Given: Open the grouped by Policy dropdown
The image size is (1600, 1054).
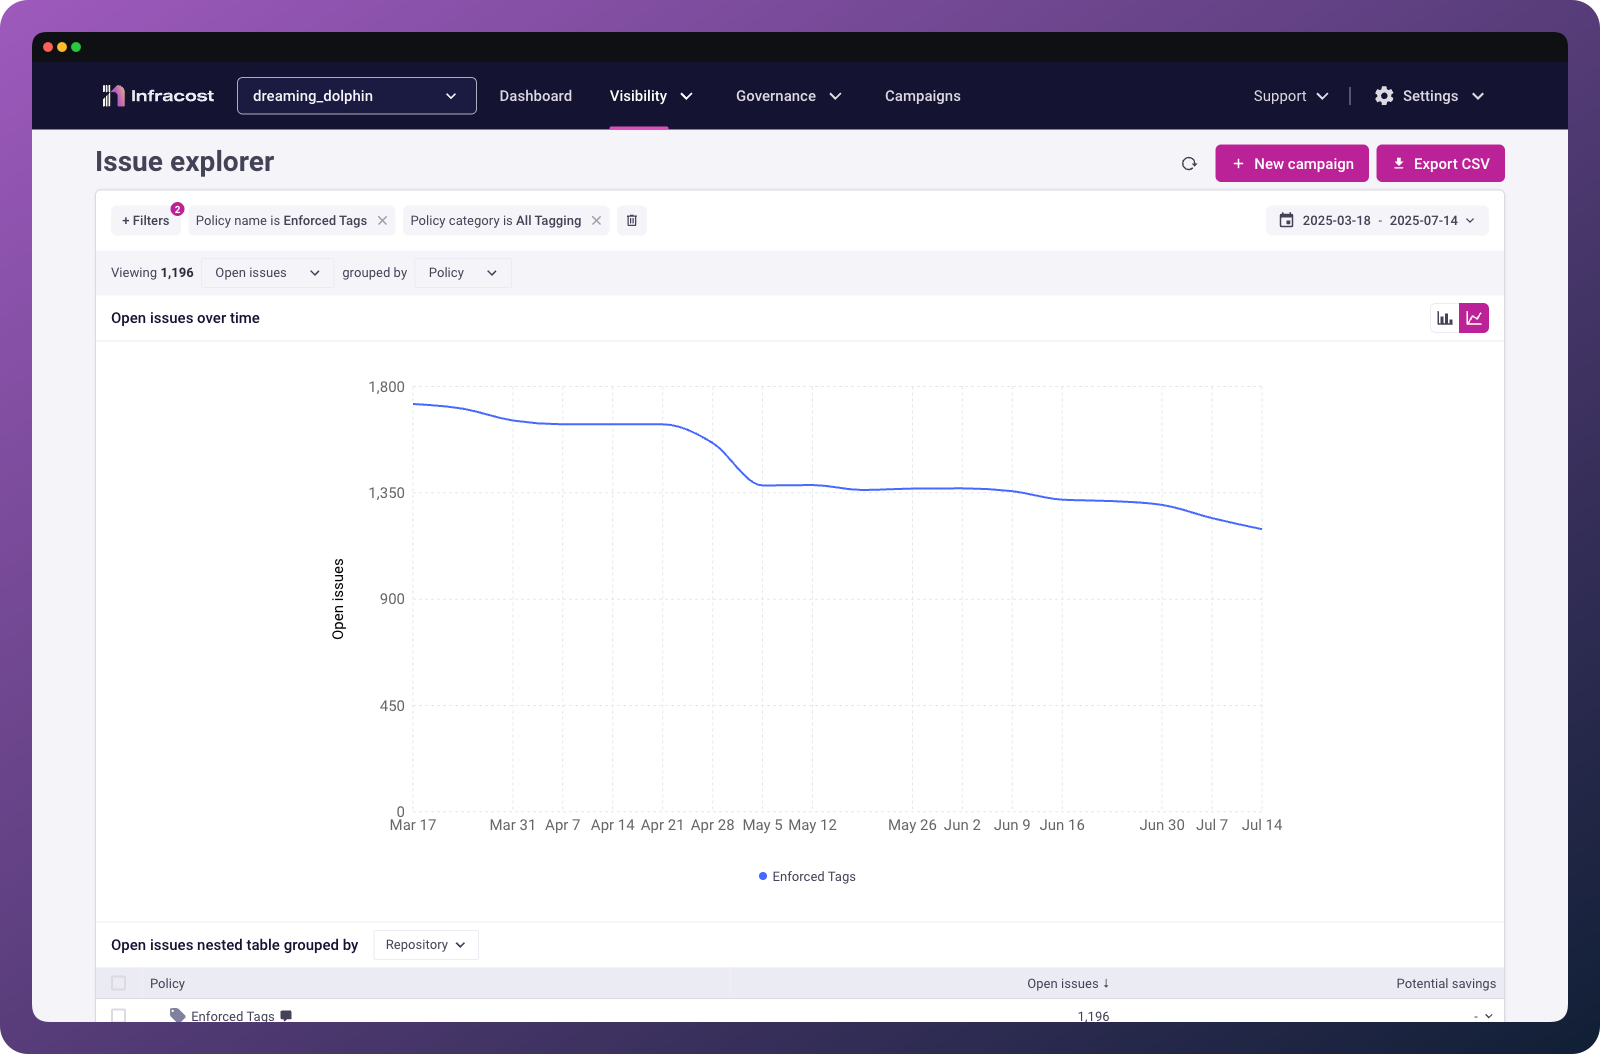Looking at the screenshot, I should point(463,273).
